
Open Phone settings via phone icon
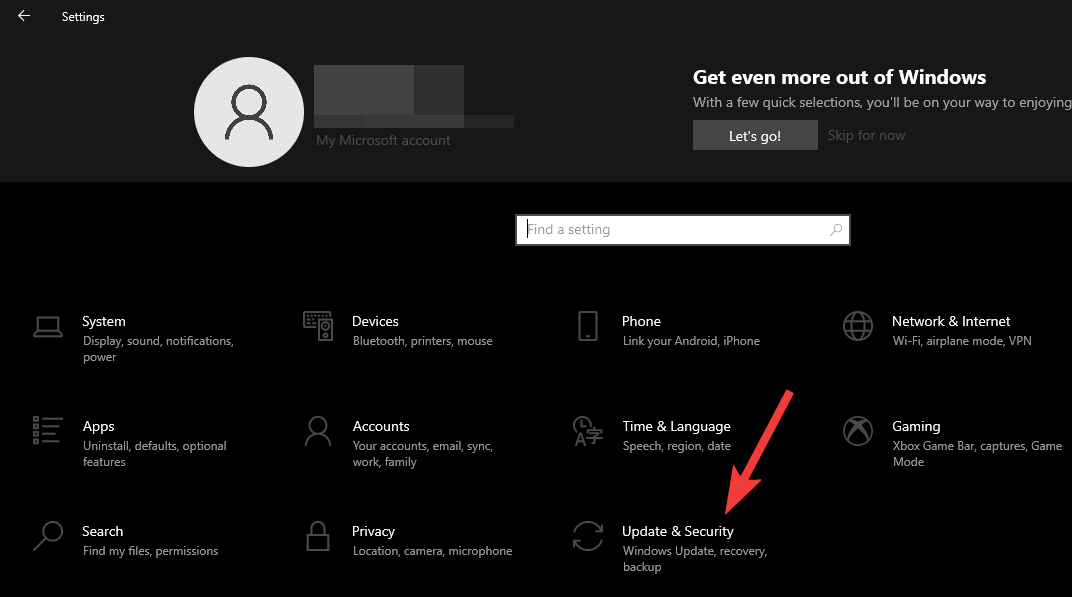[588, 326]
